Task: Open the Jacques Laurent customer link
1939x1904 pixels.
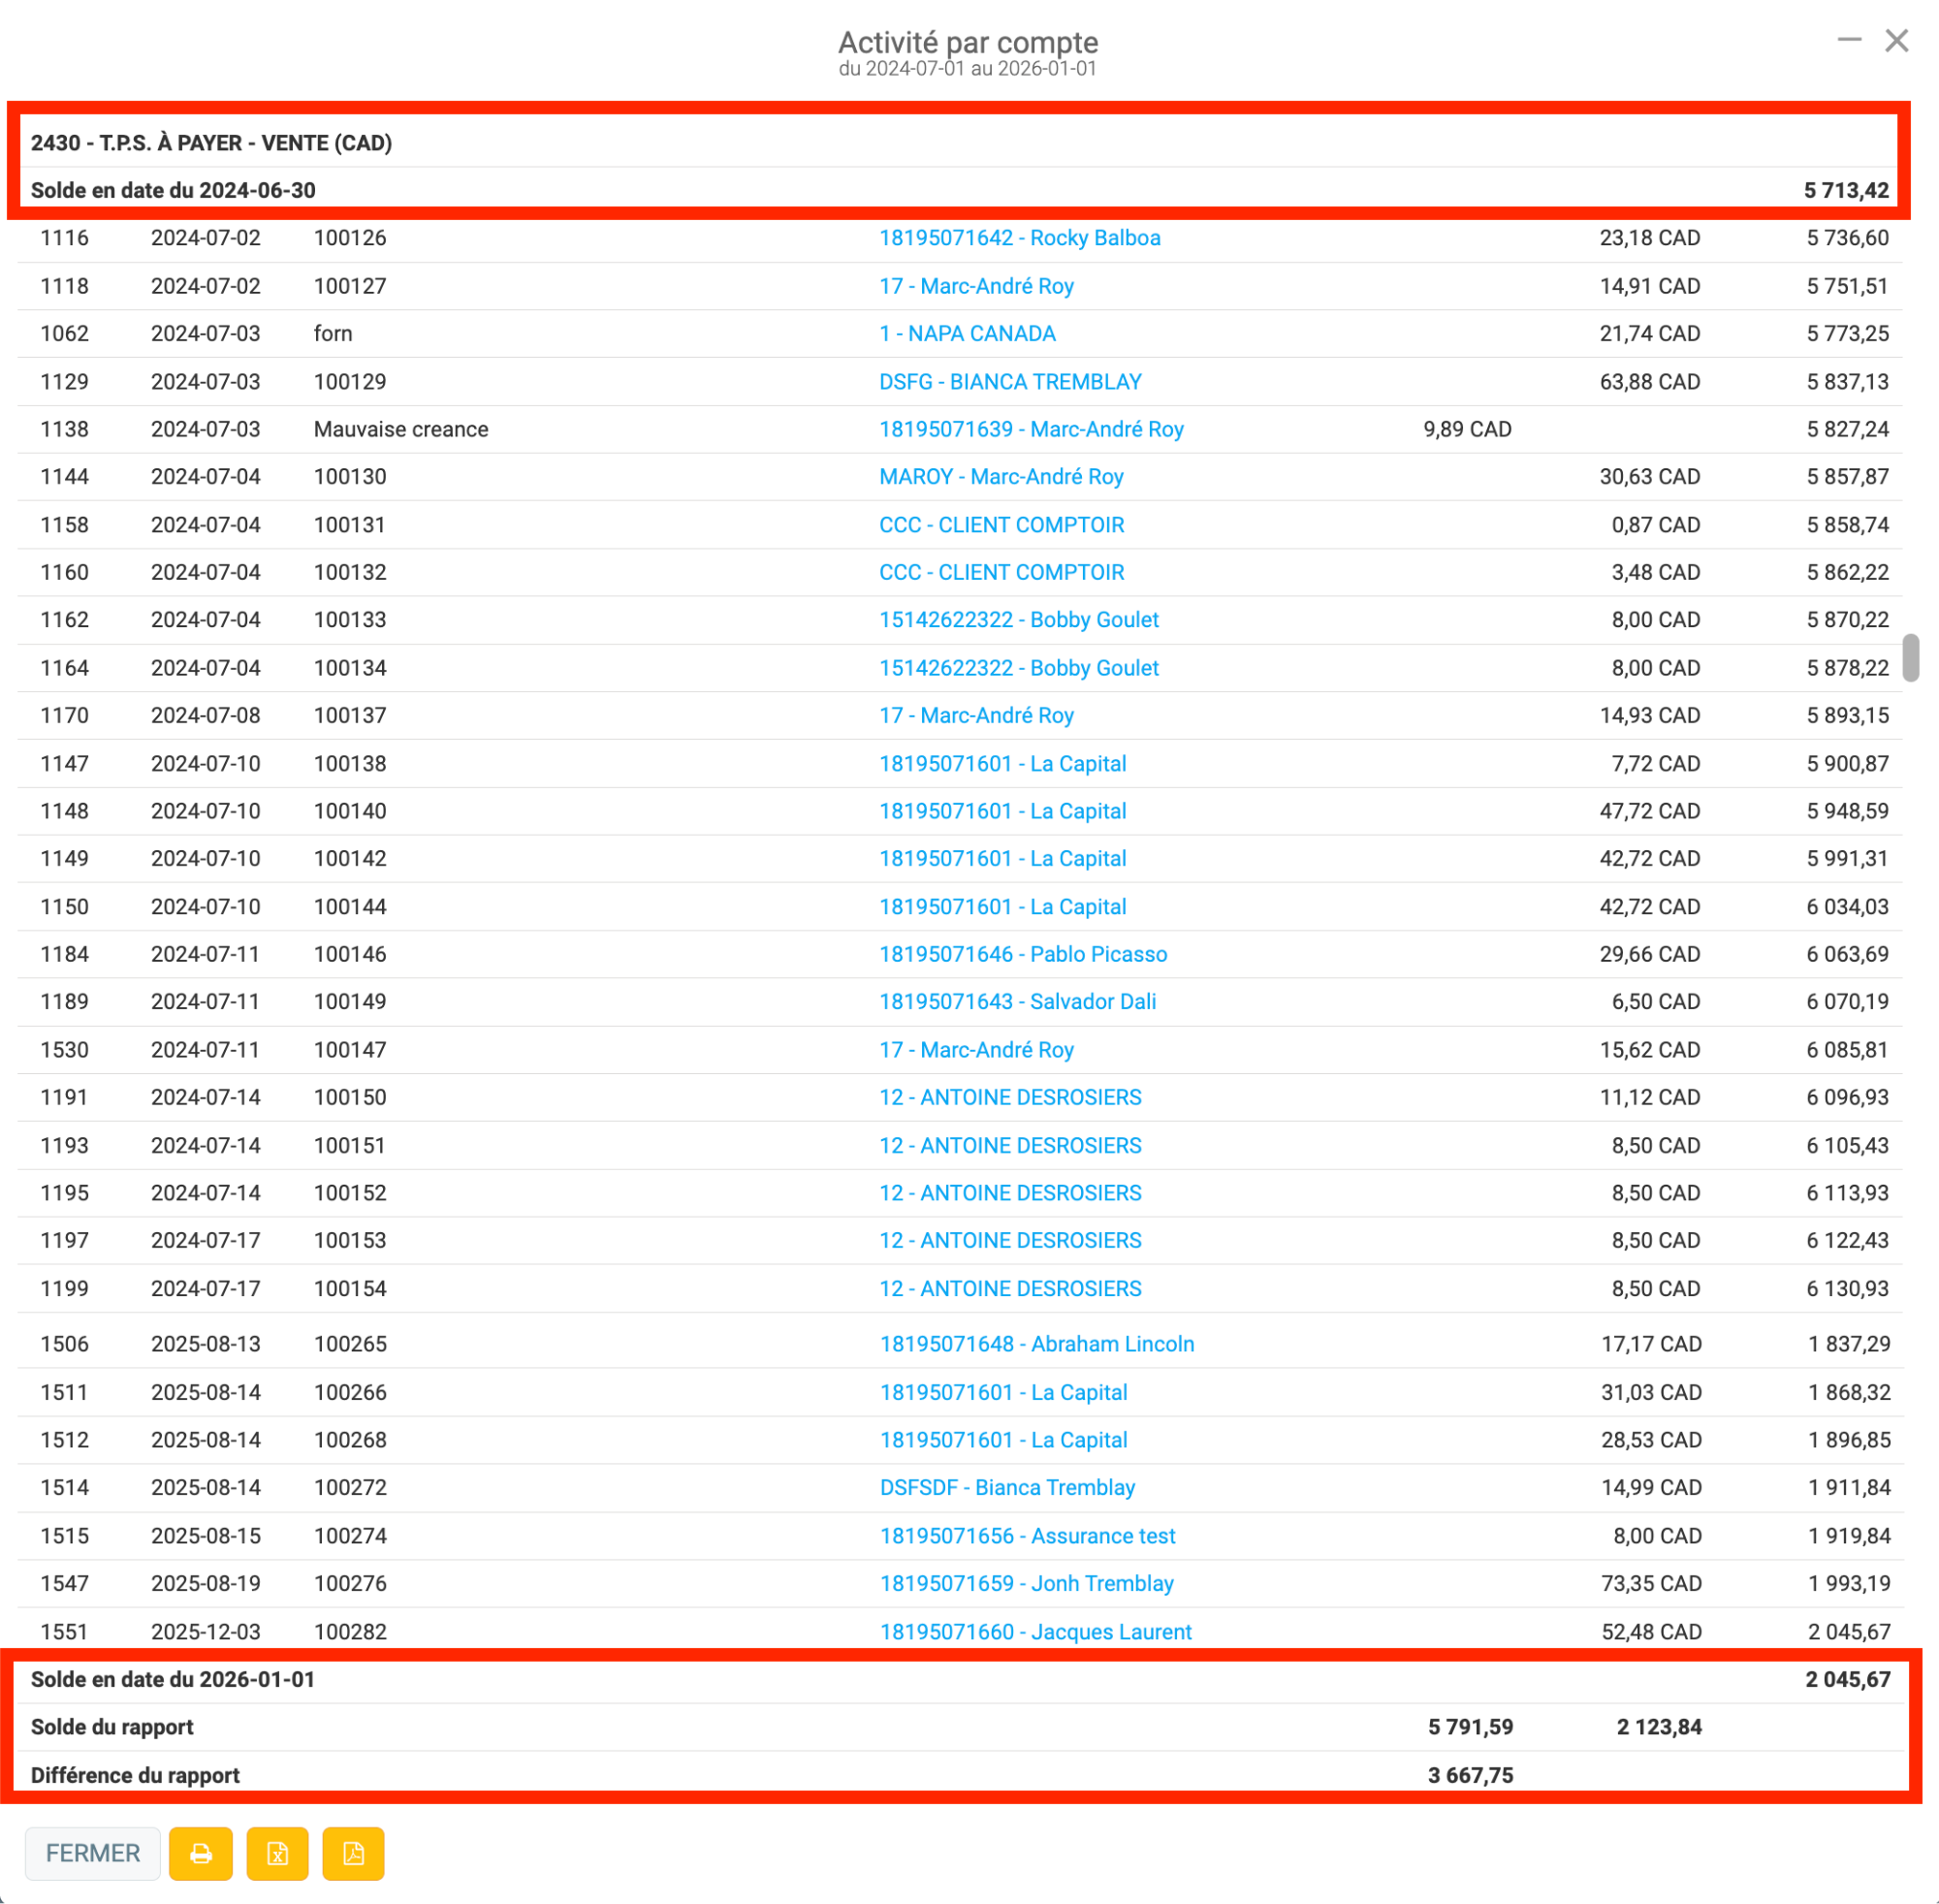Action: coord(1035,1631)
